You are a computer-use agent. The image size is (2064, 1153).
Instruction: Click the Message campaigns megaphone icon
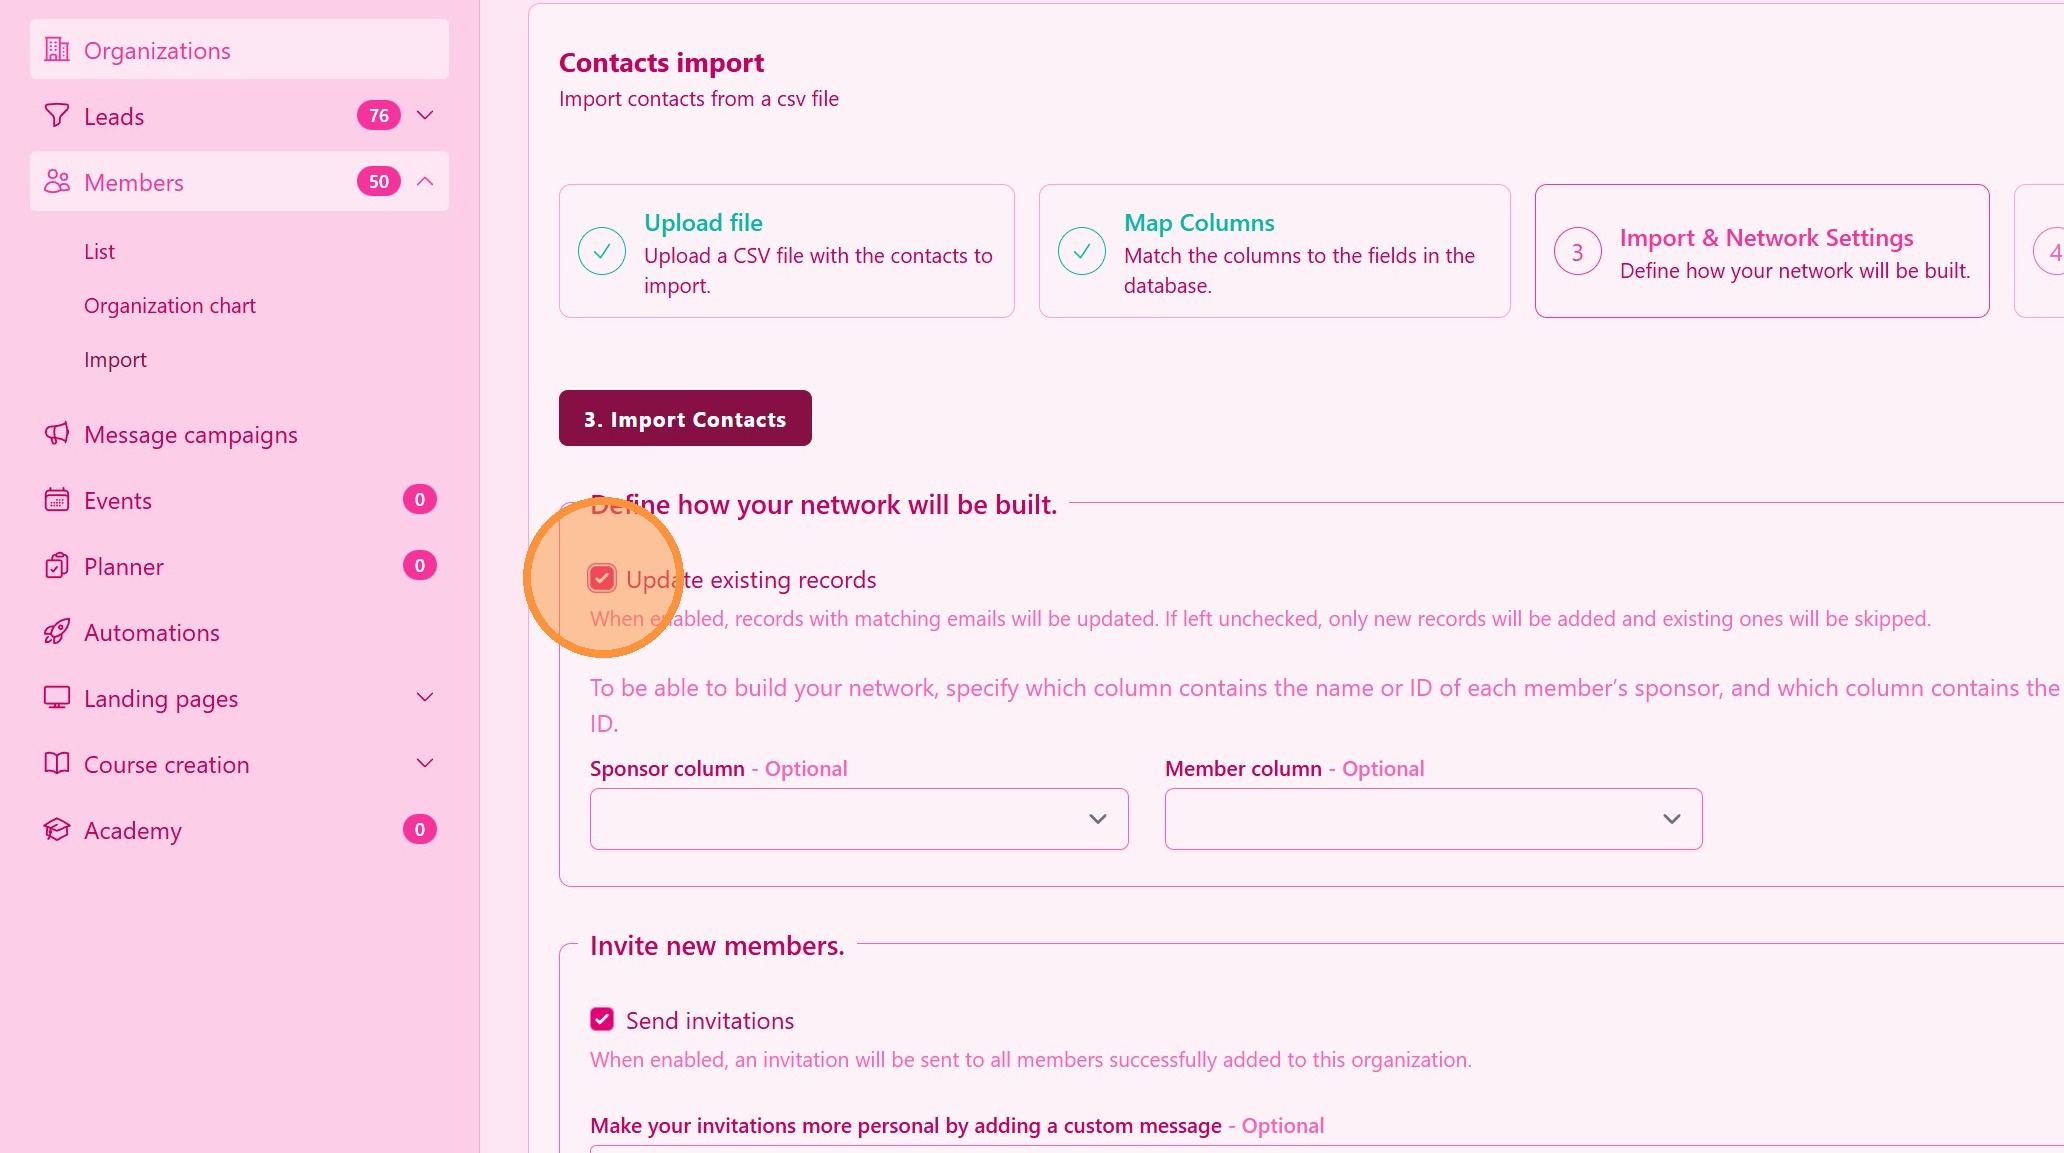pyautogui.click(x=57, y=434)
